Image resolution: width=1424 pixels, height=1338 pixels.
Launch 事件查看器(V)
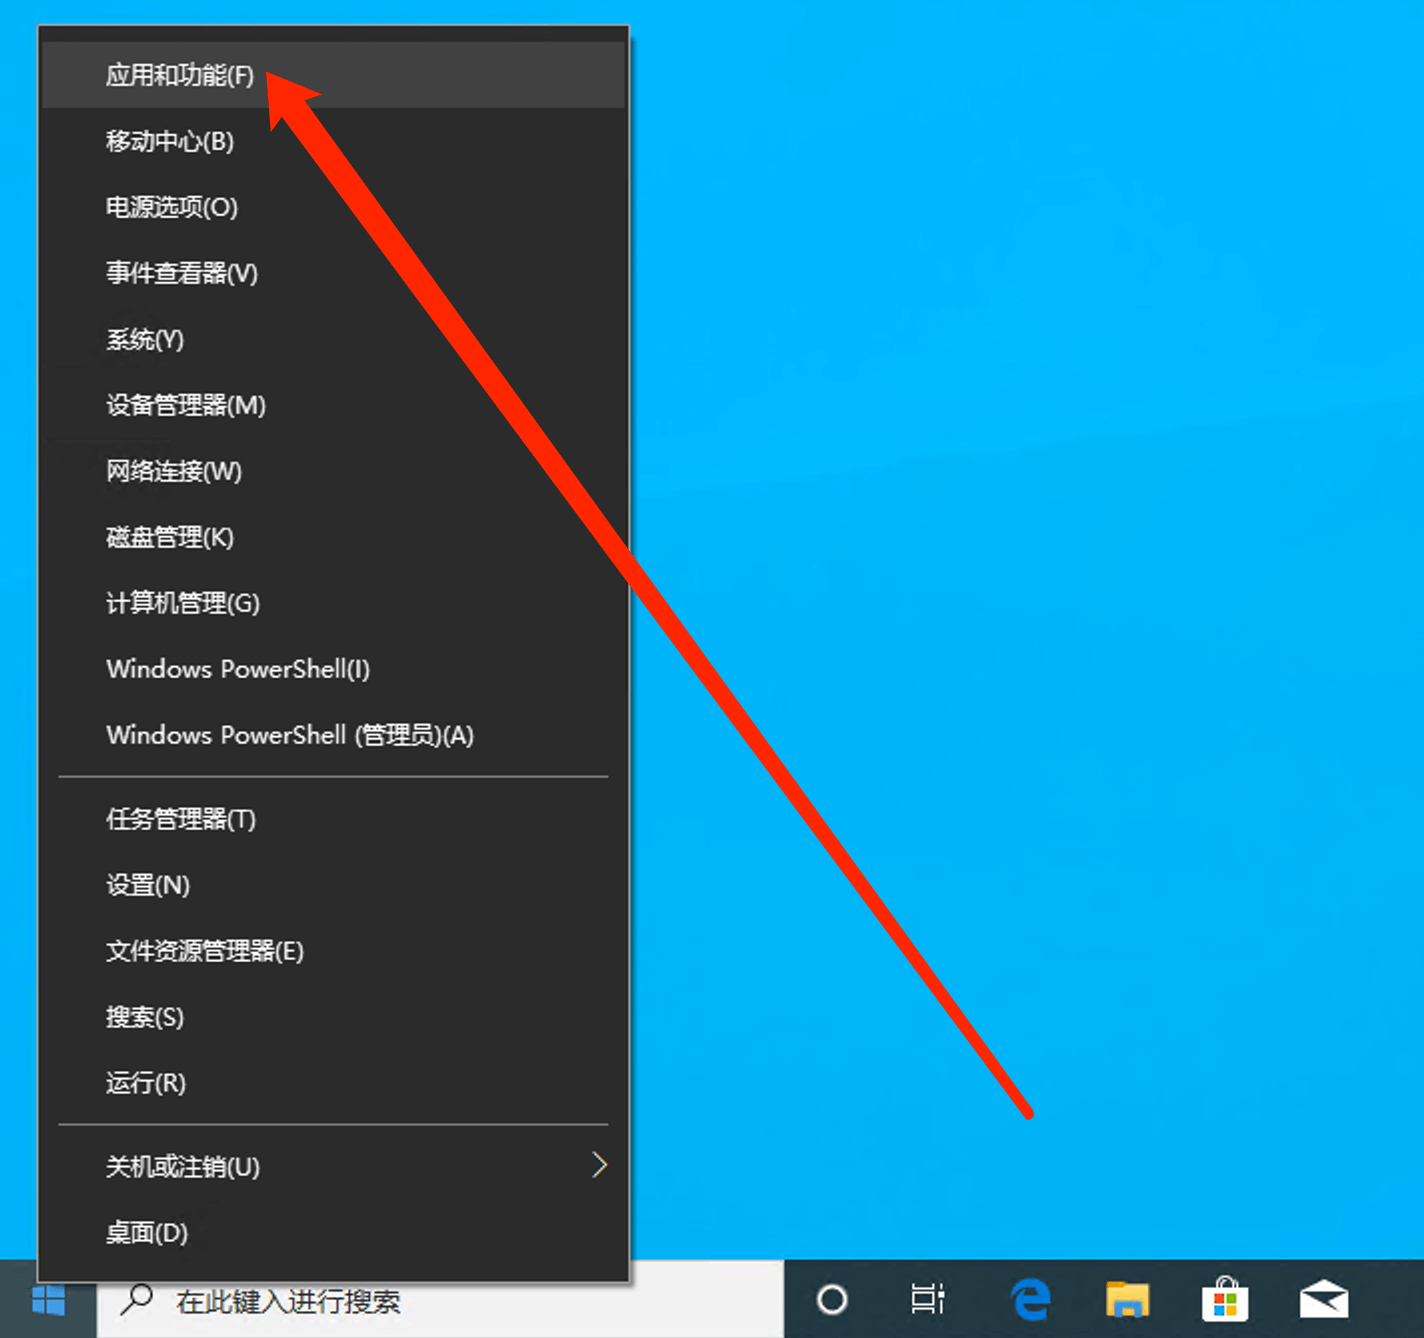(x=333, y=273)
